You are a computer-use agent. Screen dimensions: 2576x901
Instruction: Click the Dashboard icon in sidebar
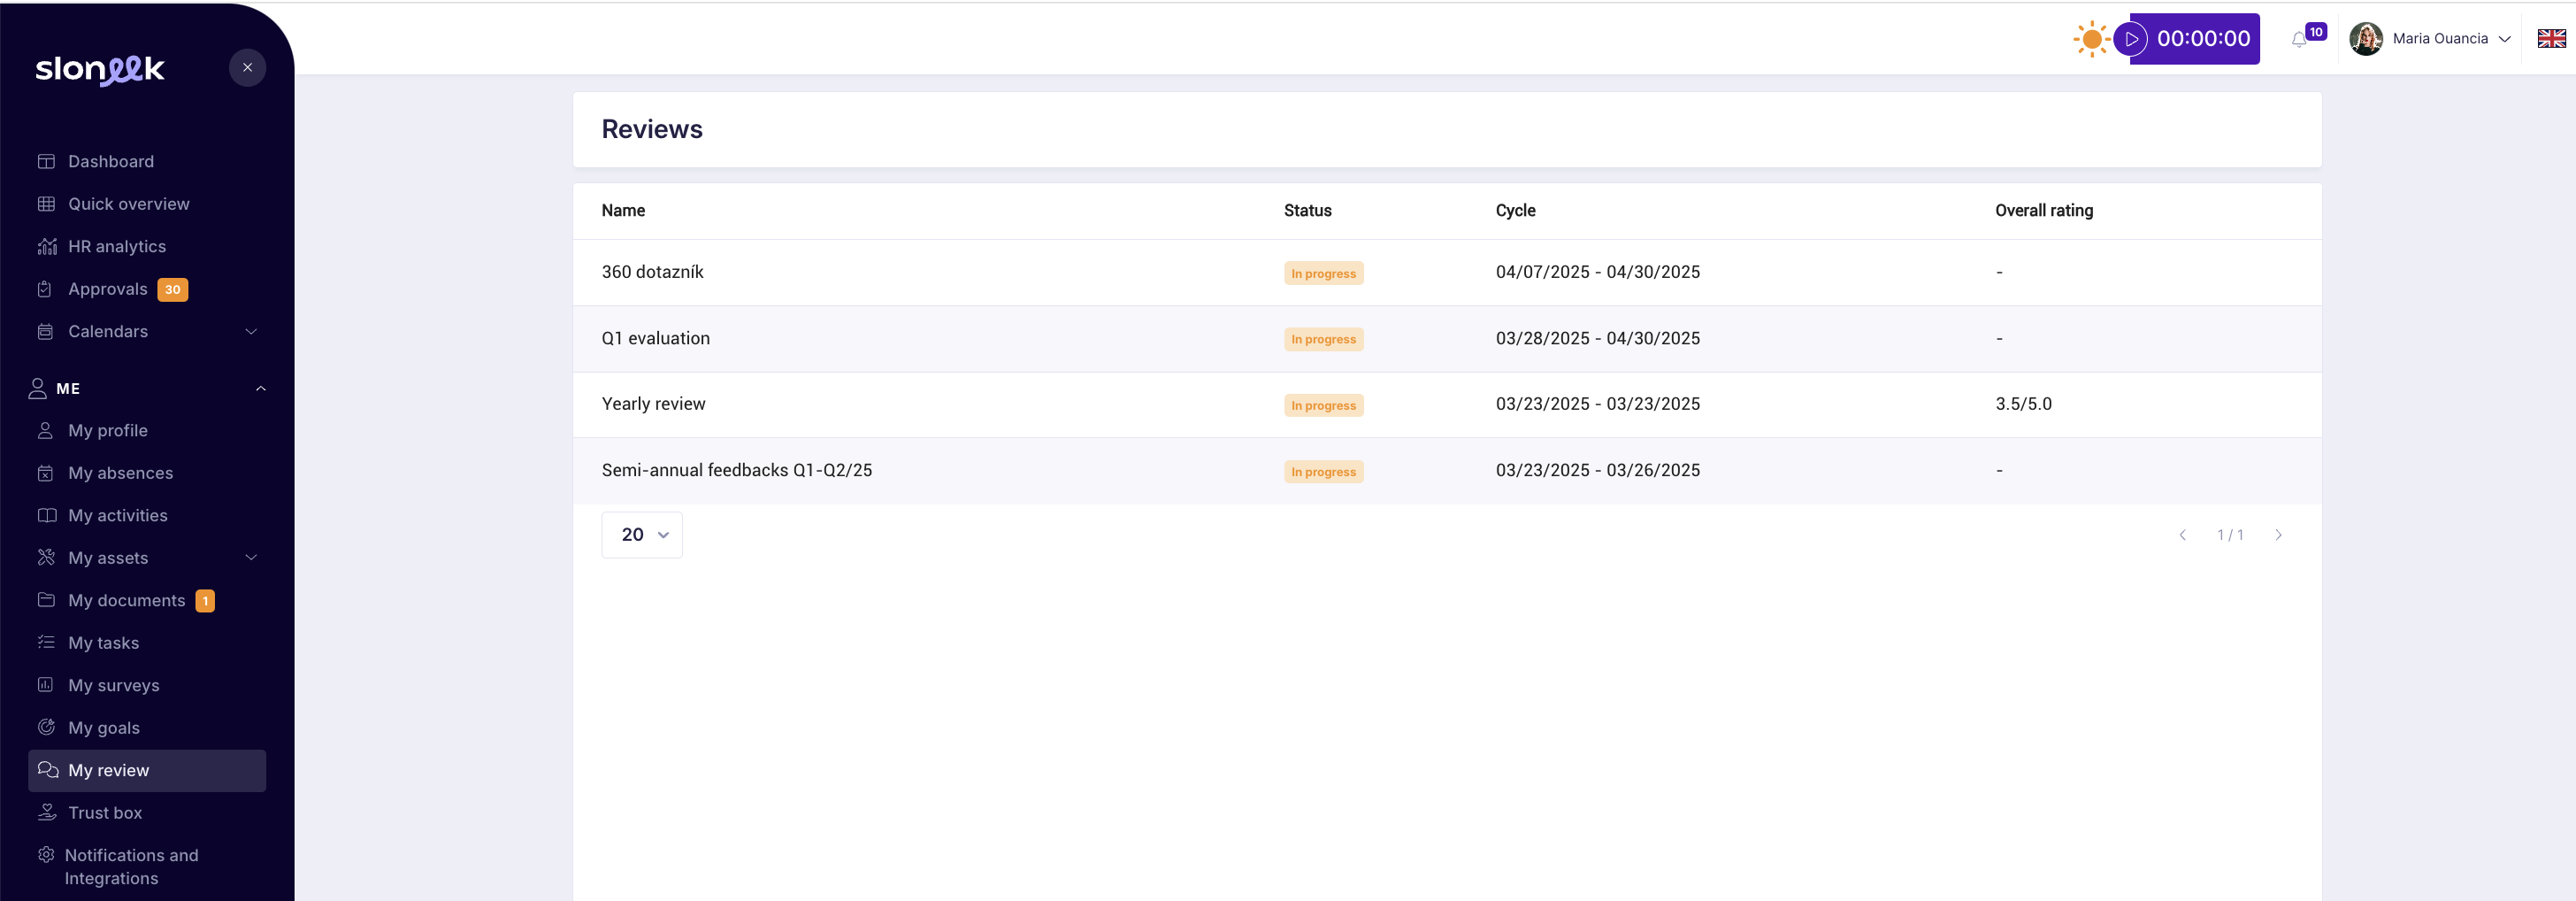click(46, 162)
